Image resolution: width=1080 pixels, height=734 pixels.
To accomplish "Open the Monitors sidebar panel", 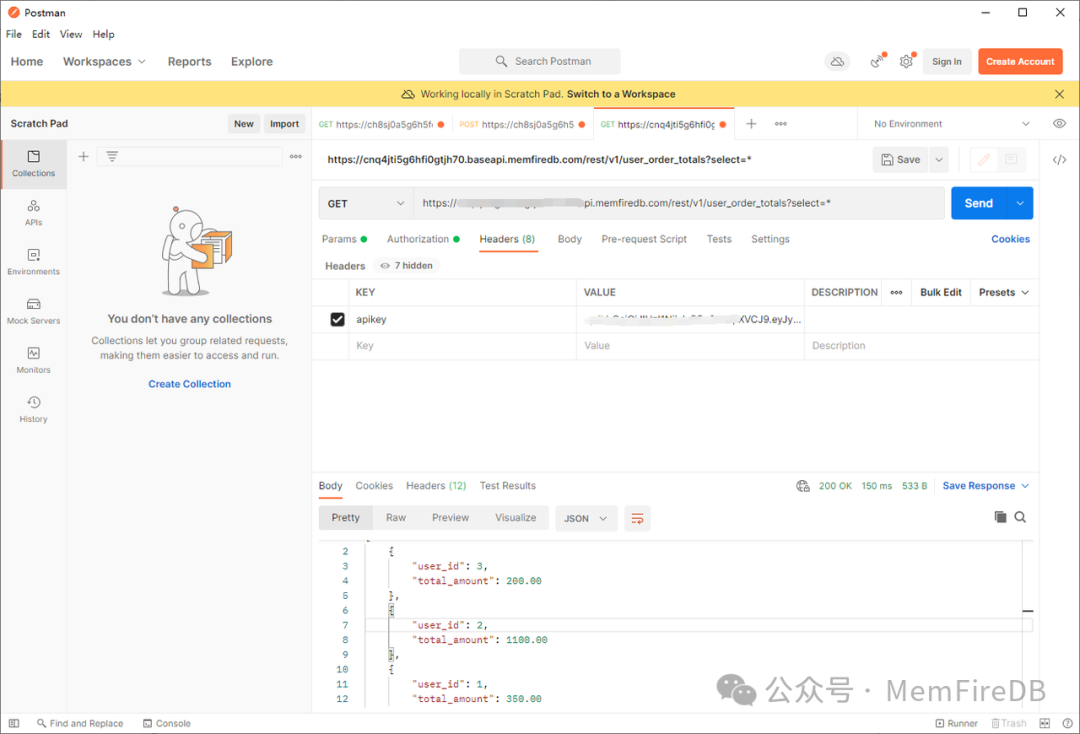I will [33, 360].
